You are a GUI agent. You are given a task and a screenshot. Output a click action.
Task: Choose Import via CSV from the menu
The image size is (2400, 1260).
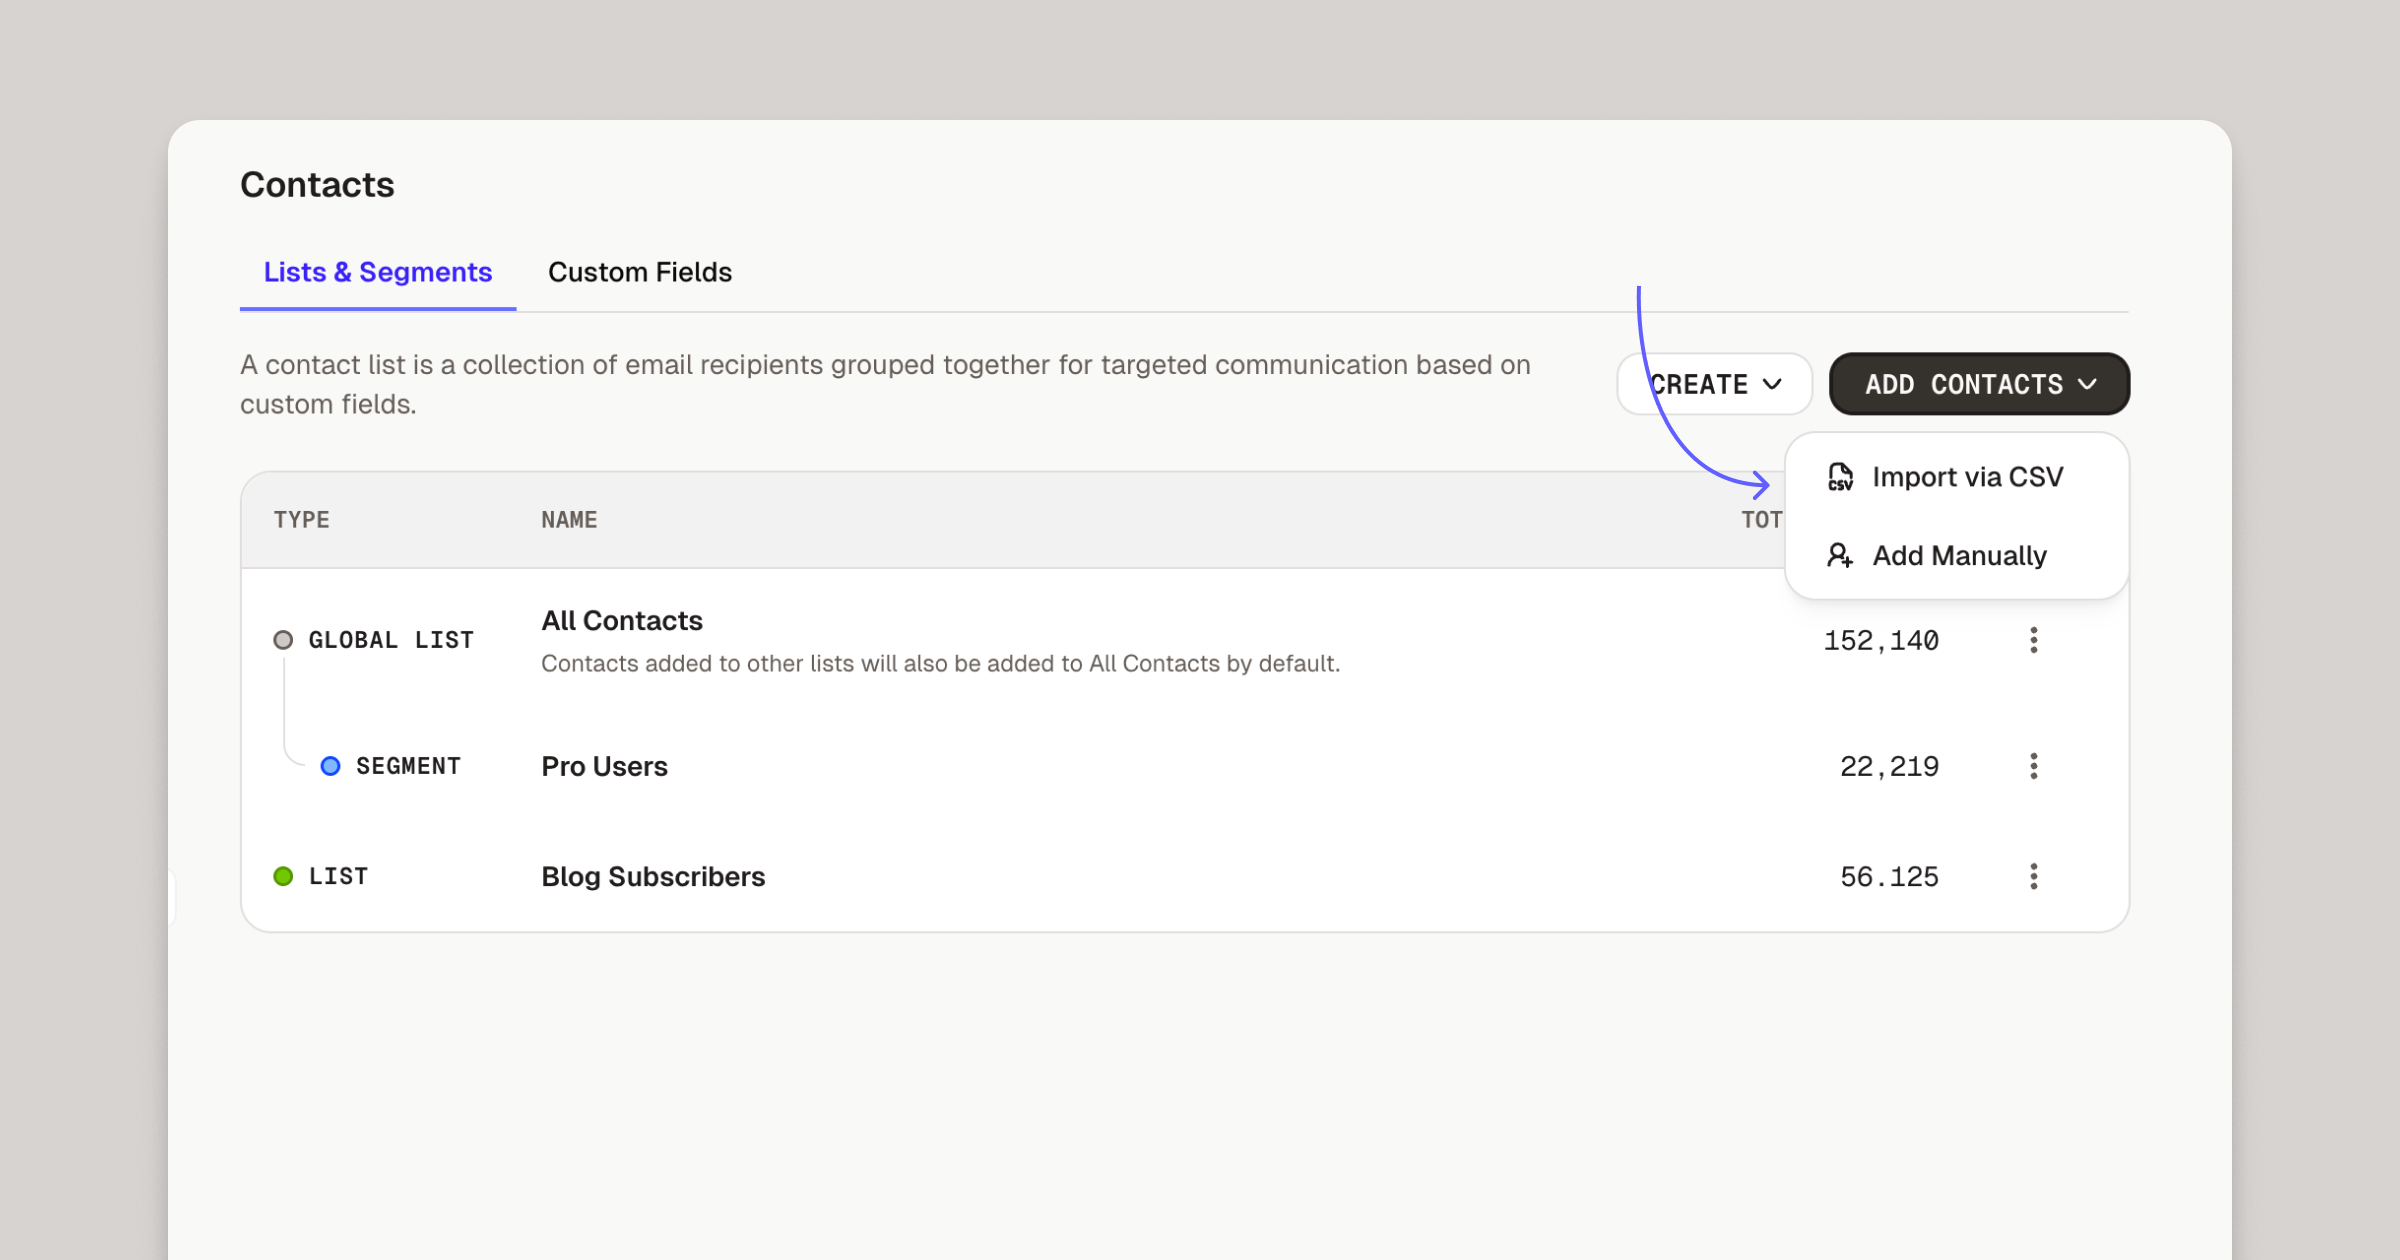click(1966, 477)
